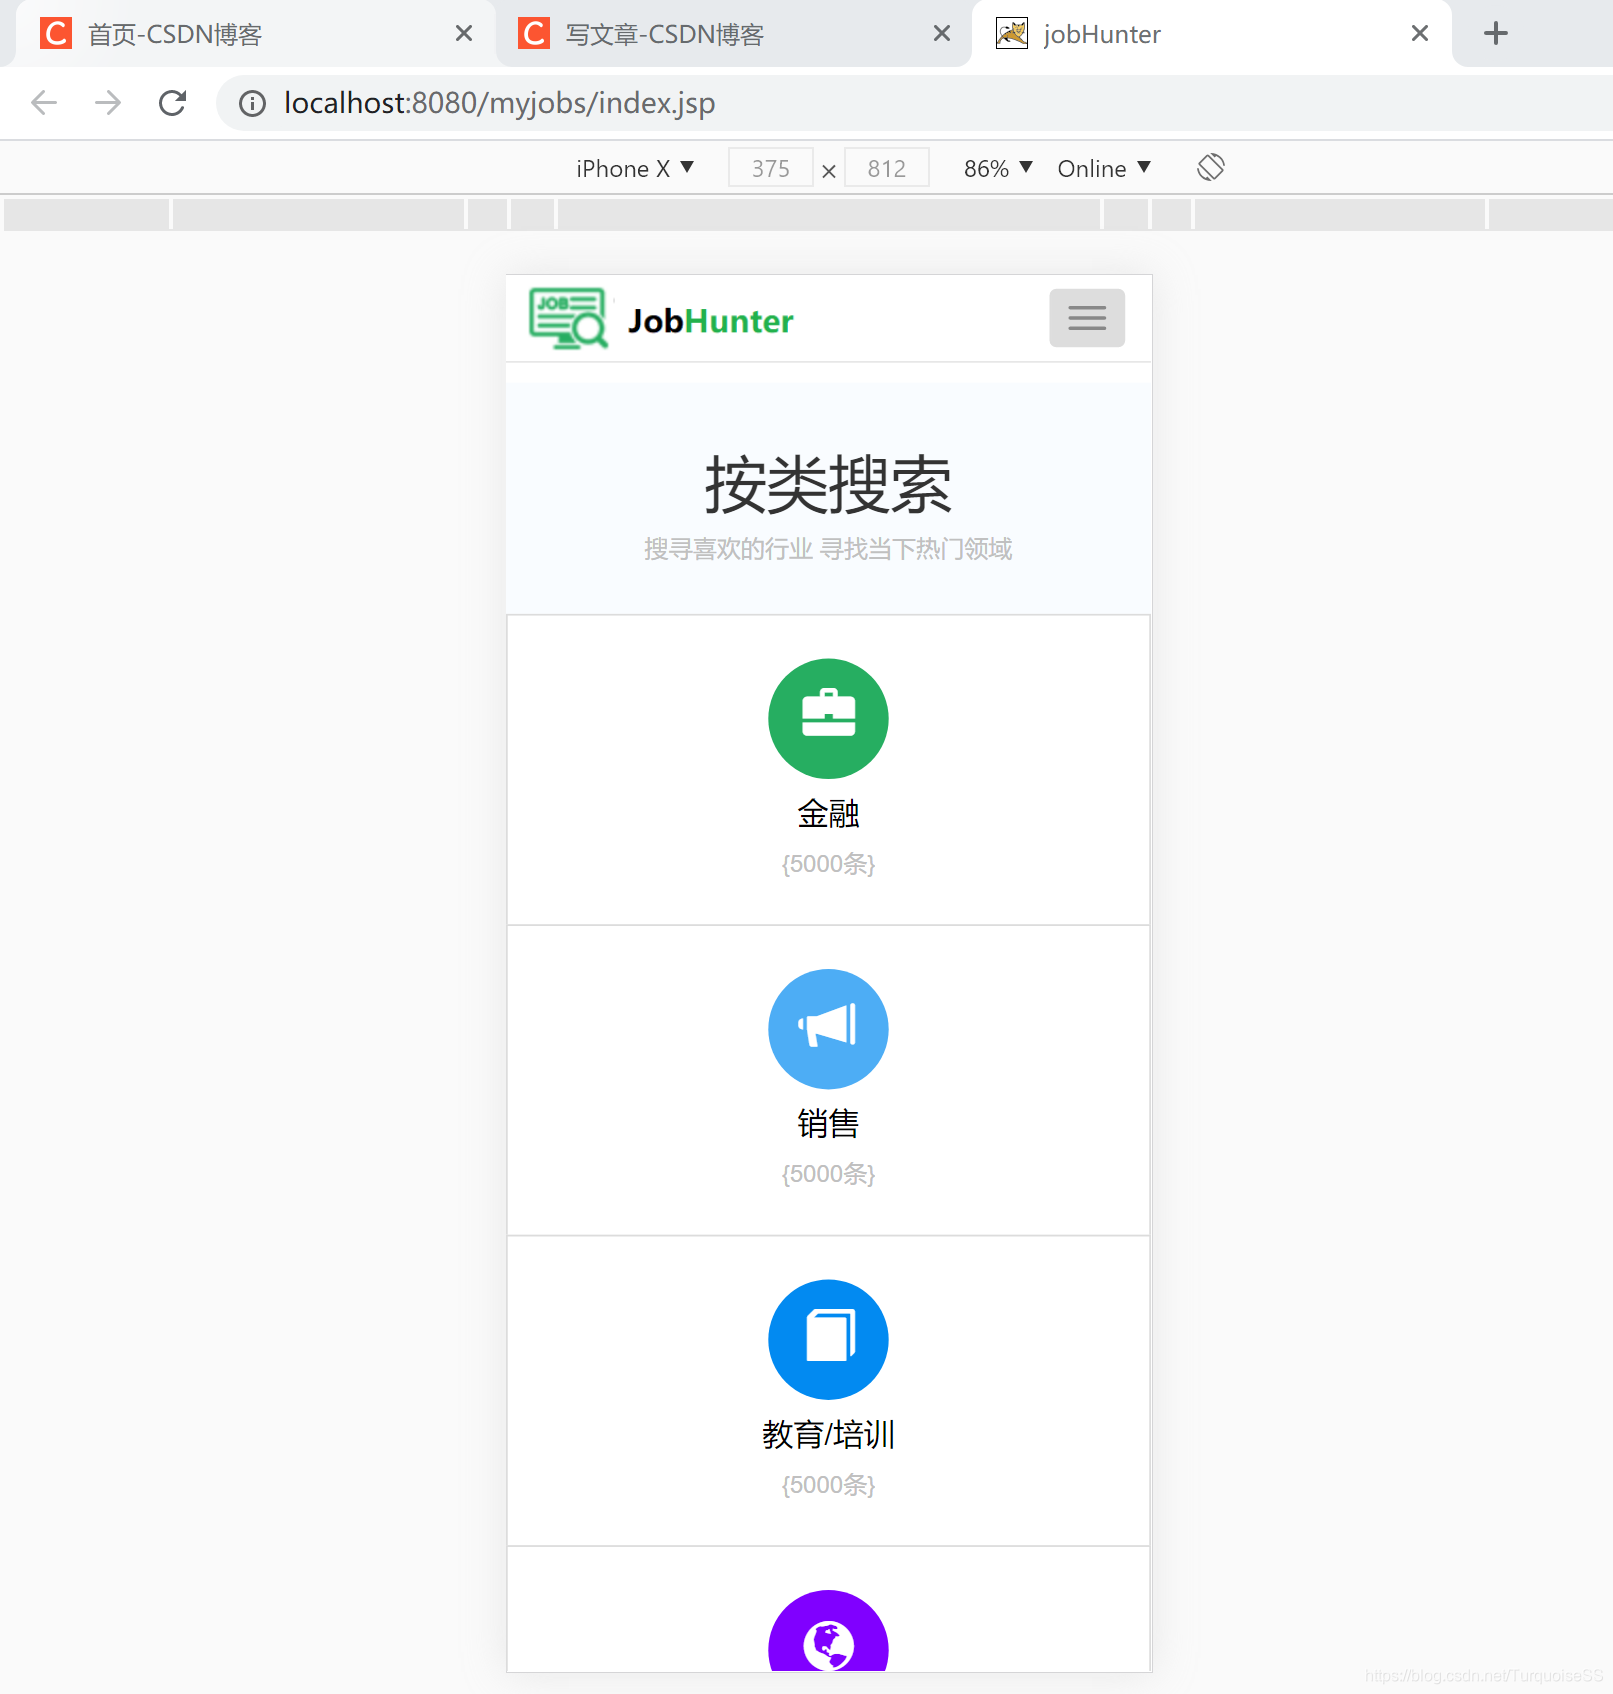
Task: Switch to the 写文章-CSDN博客 tab
Action: point(733,34)
